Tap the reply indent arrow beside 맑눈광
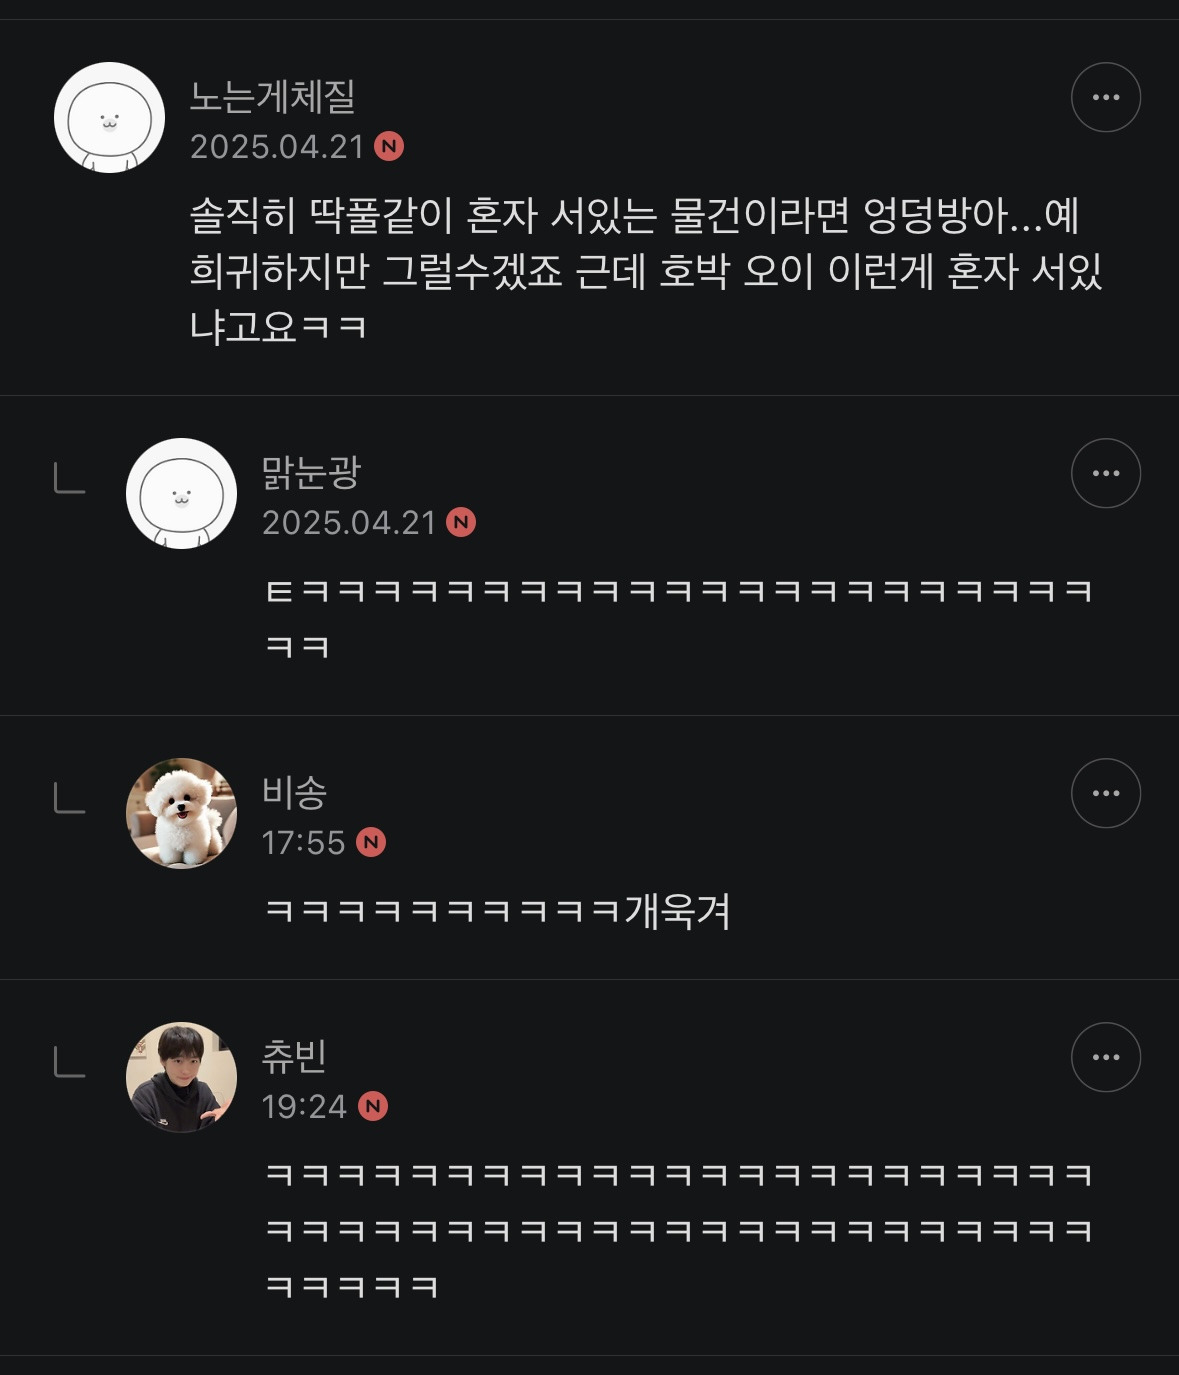This screenshot has height=1375, width=1179. click(x=69, y=479)
